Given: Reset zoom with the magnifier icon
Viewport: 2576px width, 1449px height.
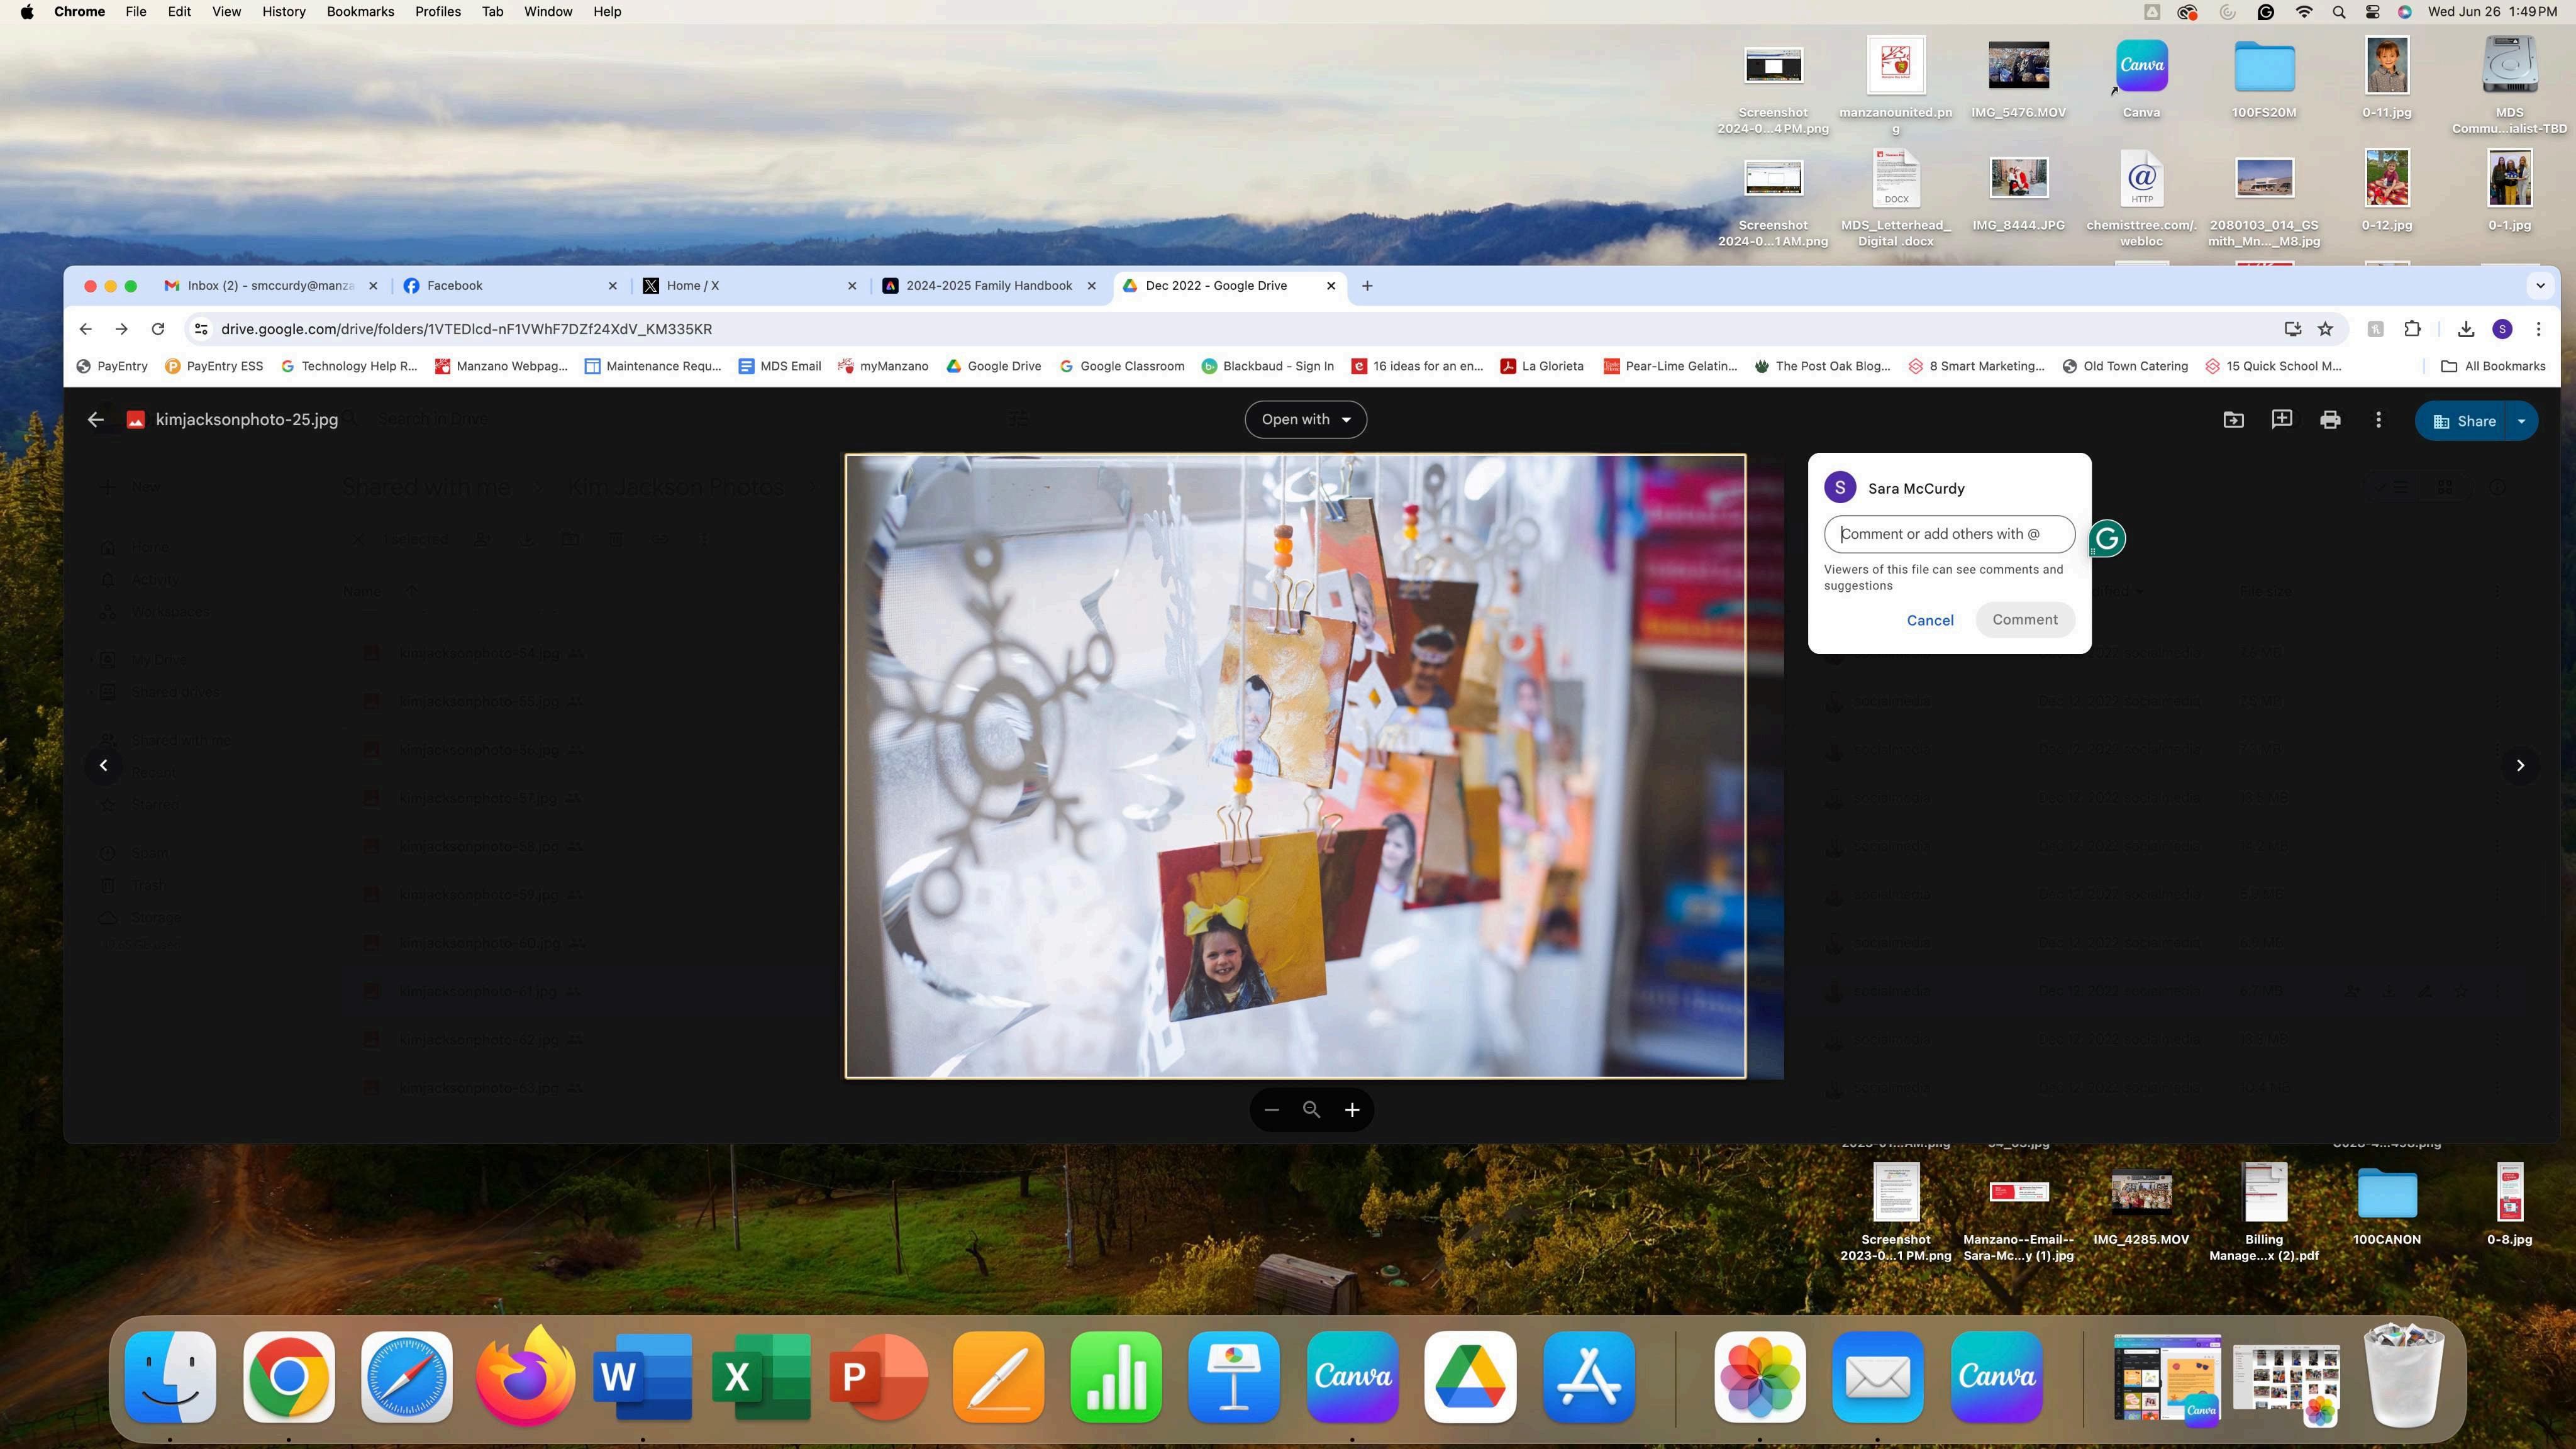Looking at the screenshot, I should (x=1311, y=1109).
